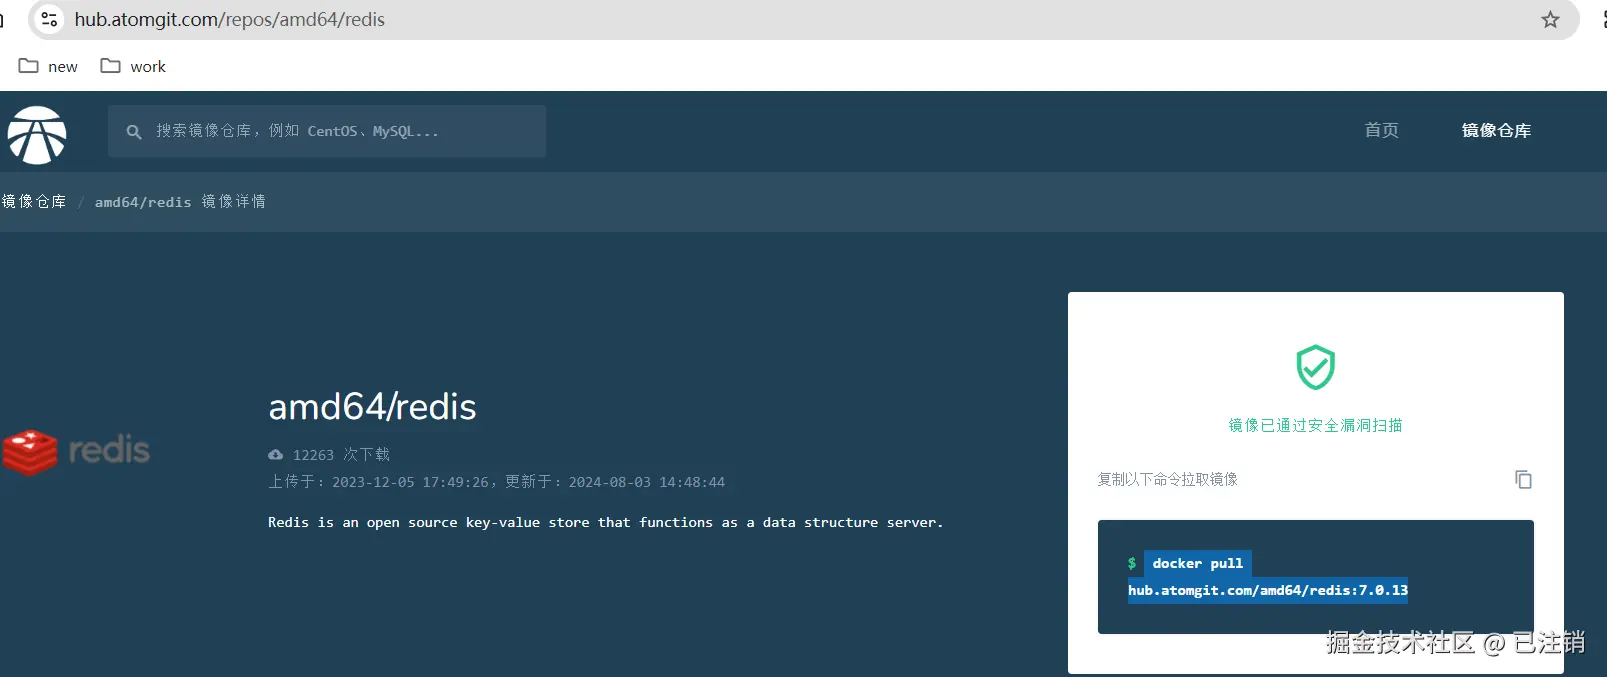Open the 'work' bookmarks folder
The width and height of the screenshot is (1607, 677).
tap(133, 66)
